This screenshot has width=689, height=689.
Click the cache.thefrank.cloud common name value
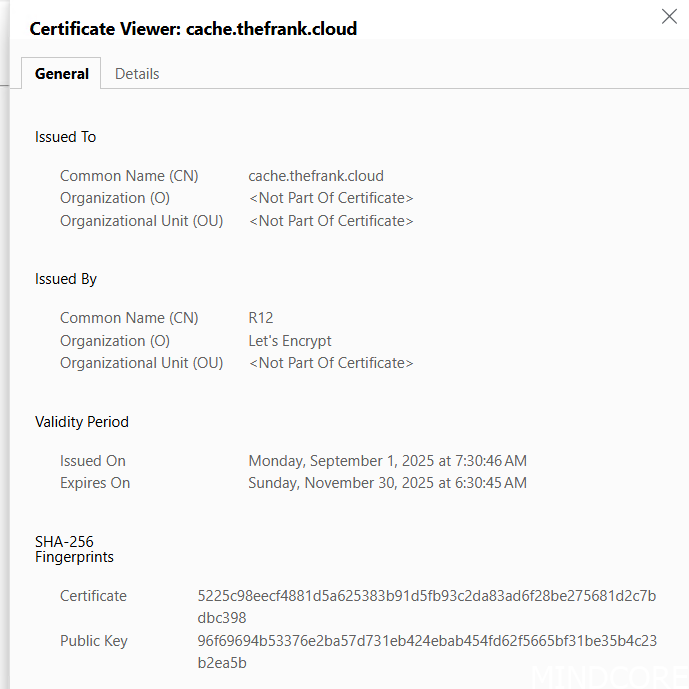[x=316, y=176]
